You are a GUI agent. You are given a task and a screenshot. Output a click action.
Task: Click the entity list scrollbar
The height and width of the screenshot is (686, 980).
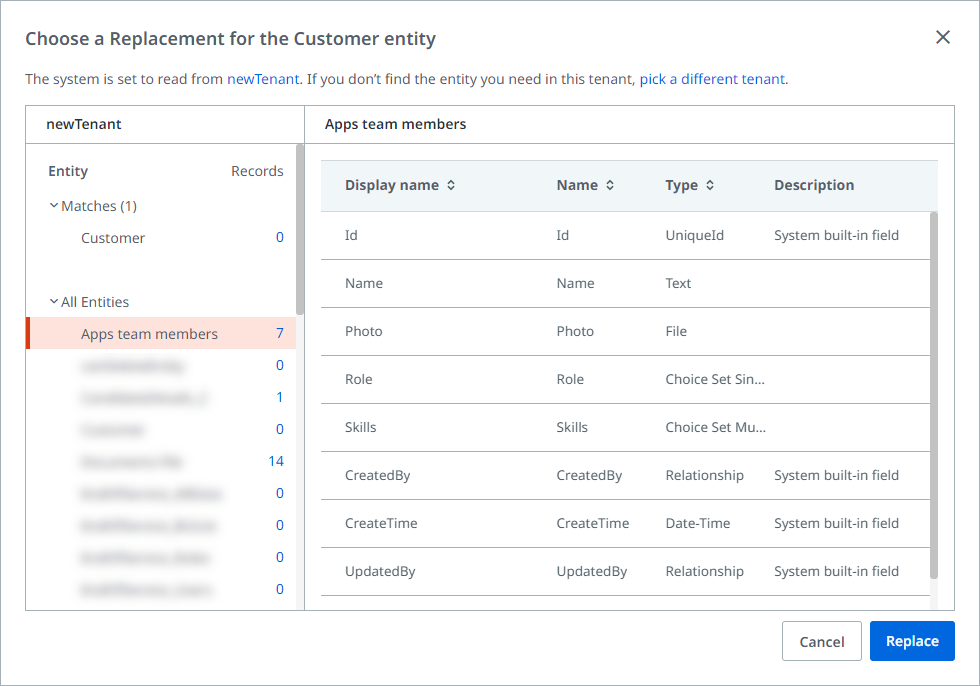pos(300,230)
